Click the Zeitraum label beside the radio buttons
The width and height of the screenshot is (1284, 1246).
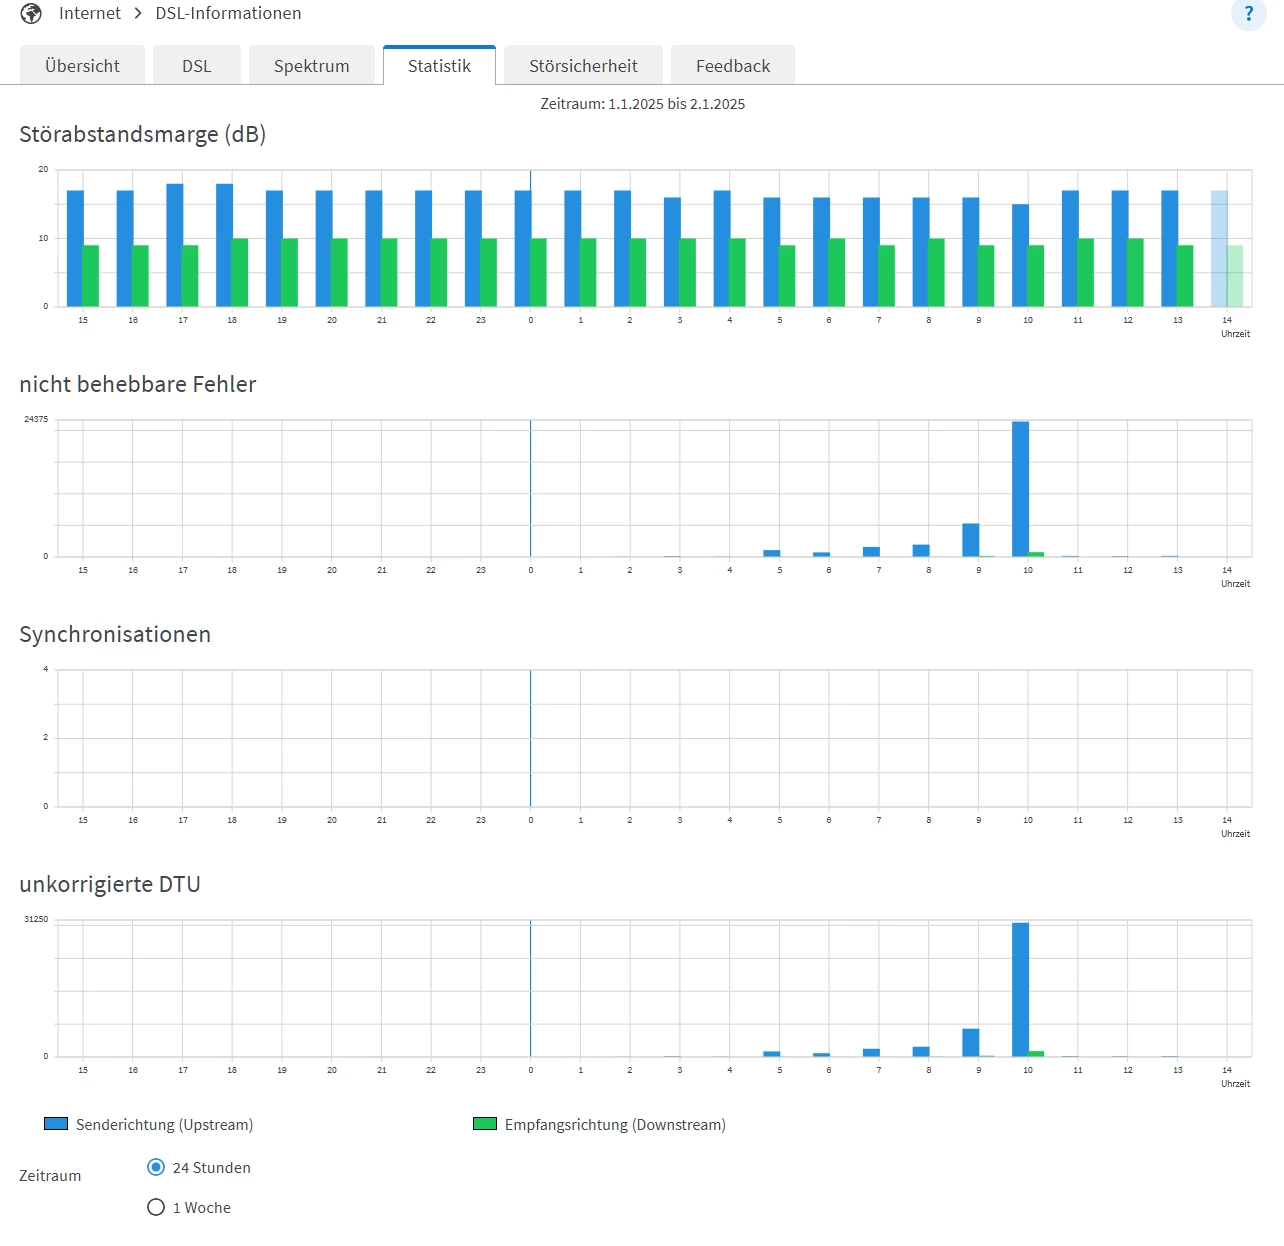pos(50,1176)
